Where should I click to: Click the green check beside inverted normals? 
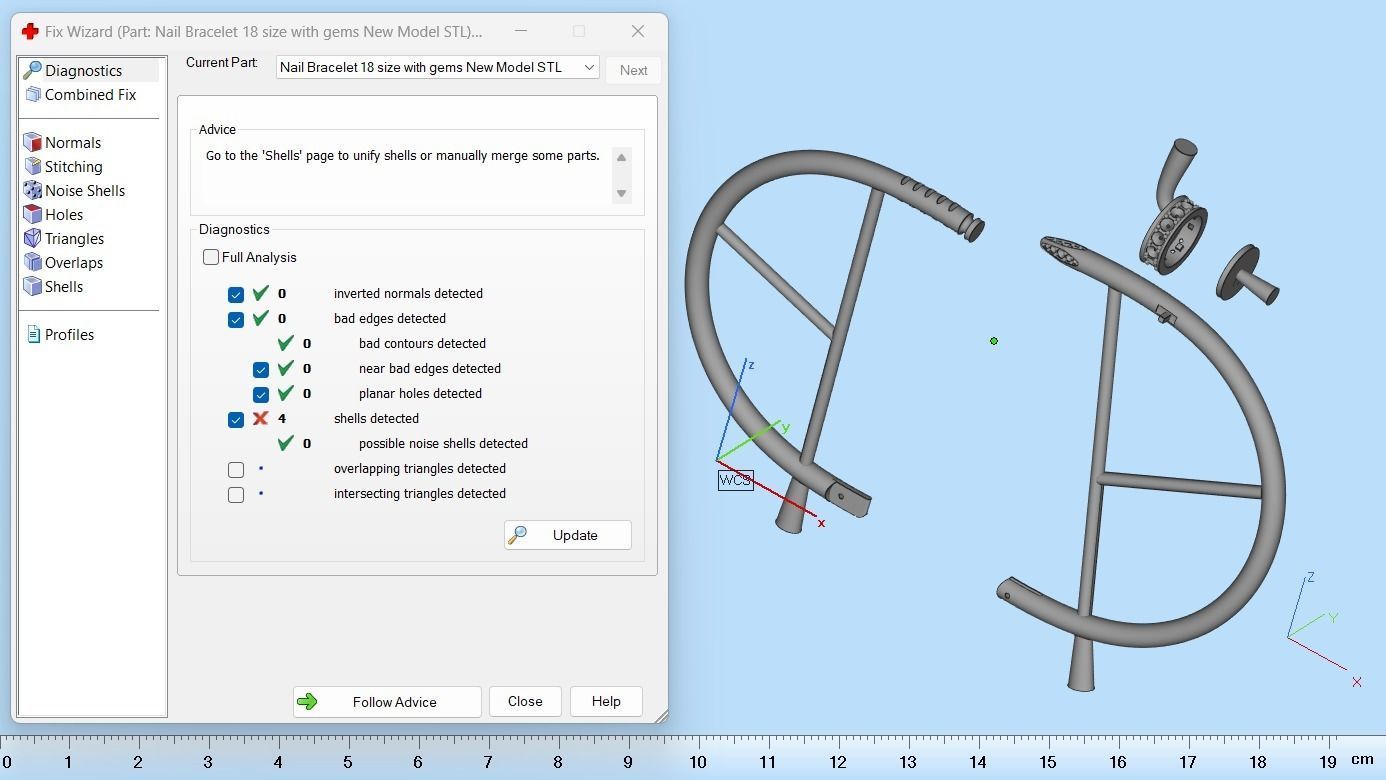click(260, 293)
